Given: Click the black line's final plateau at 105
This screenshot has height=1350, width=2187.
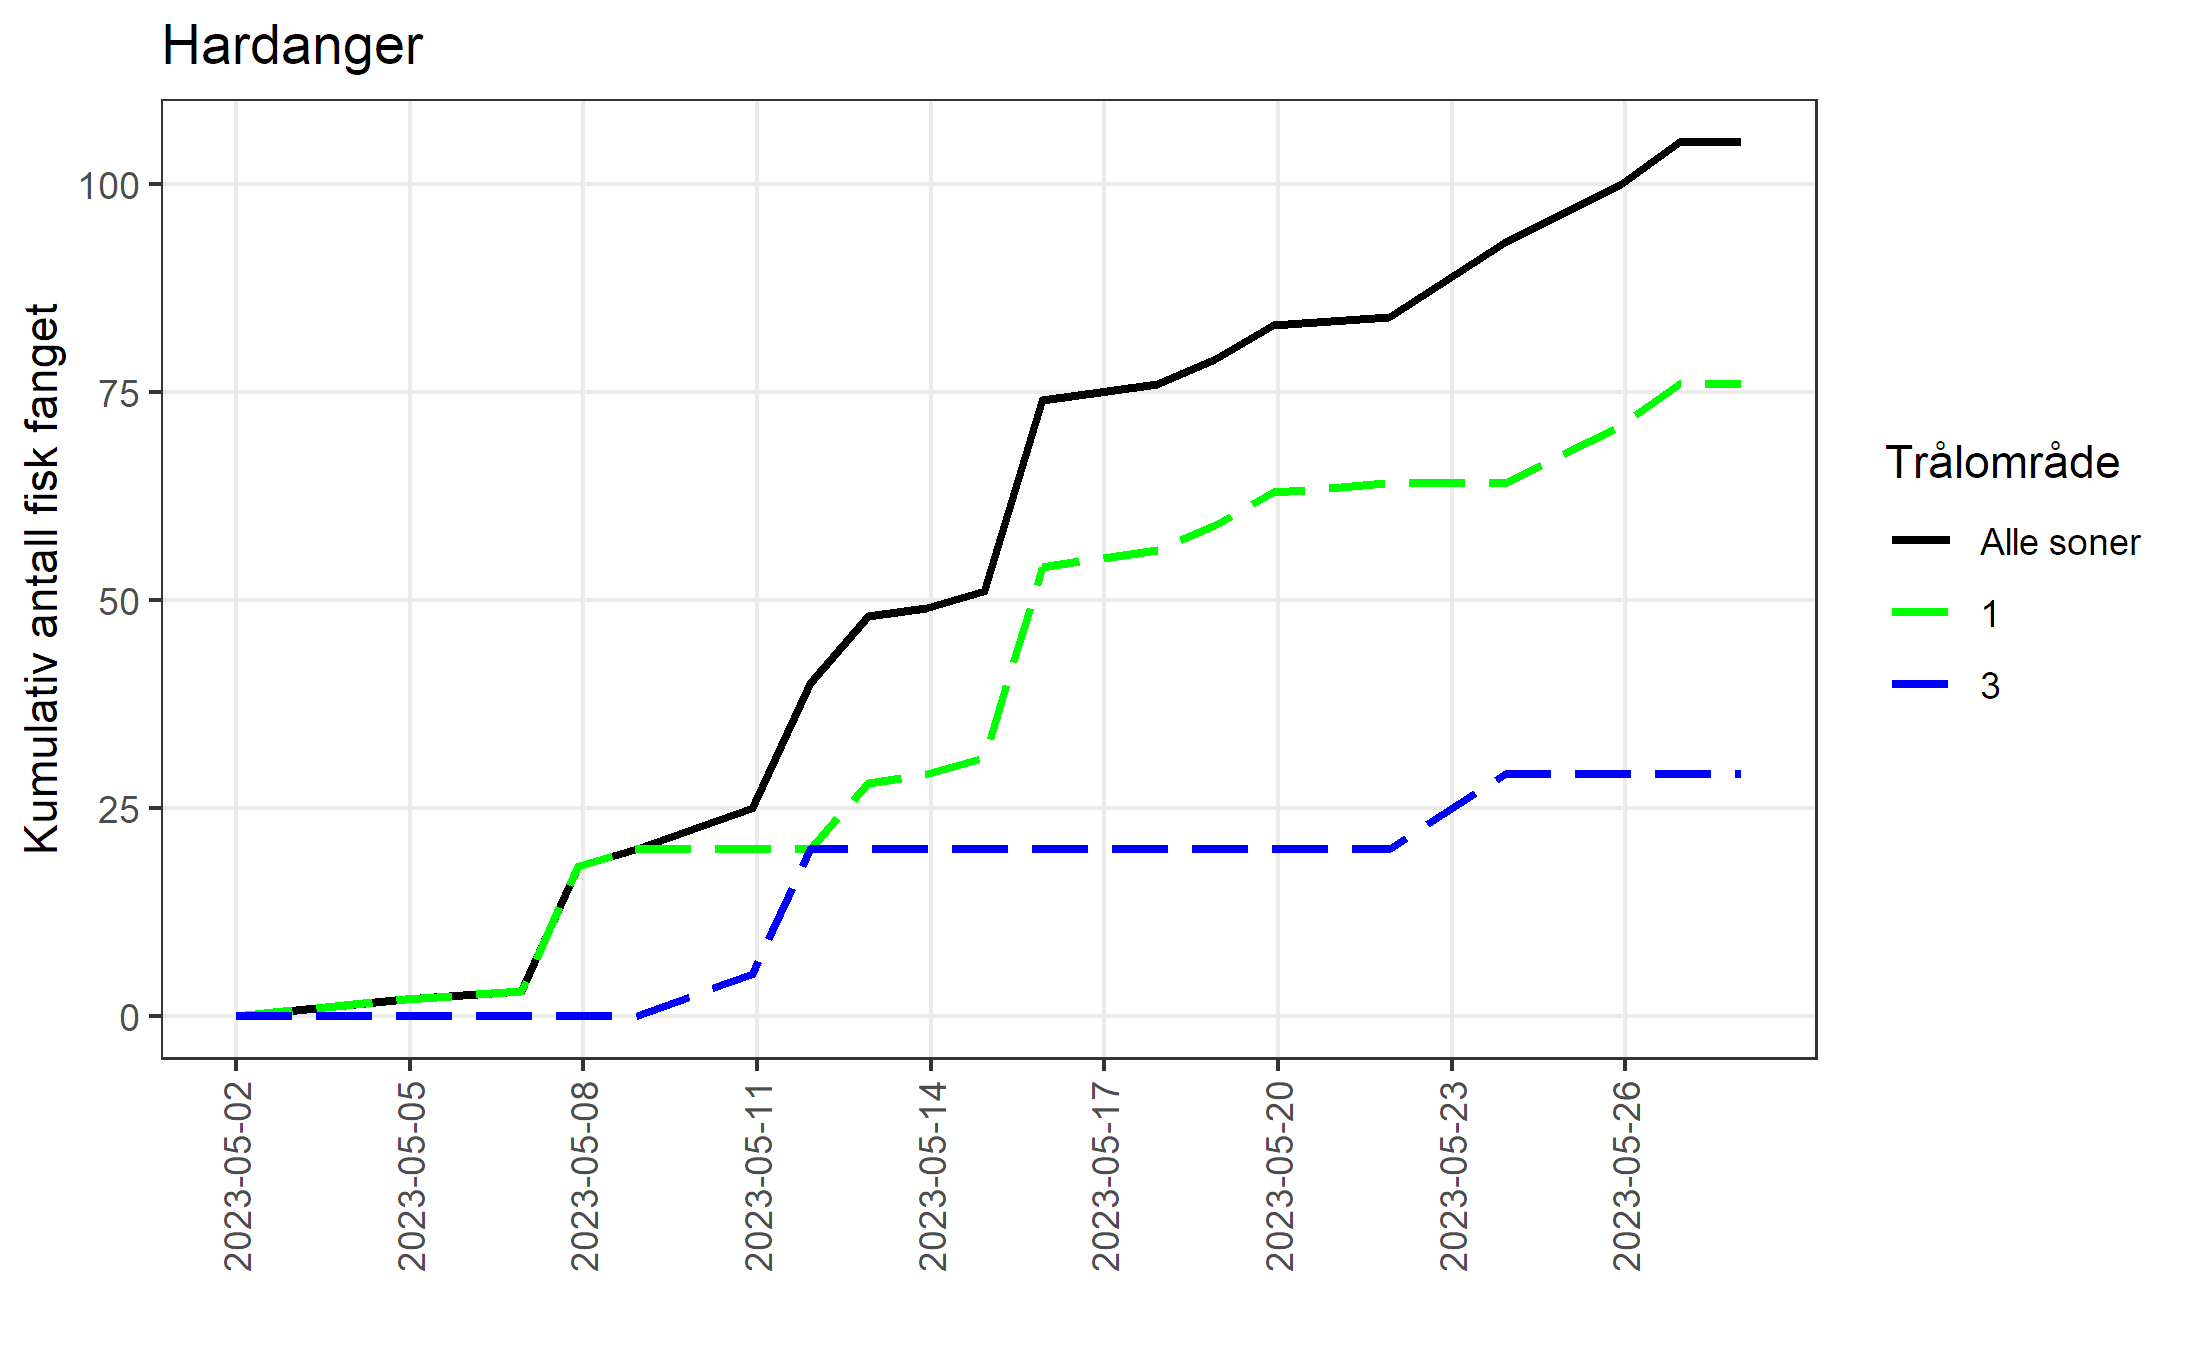Looking at the screenshot, I should (1710, 142).
